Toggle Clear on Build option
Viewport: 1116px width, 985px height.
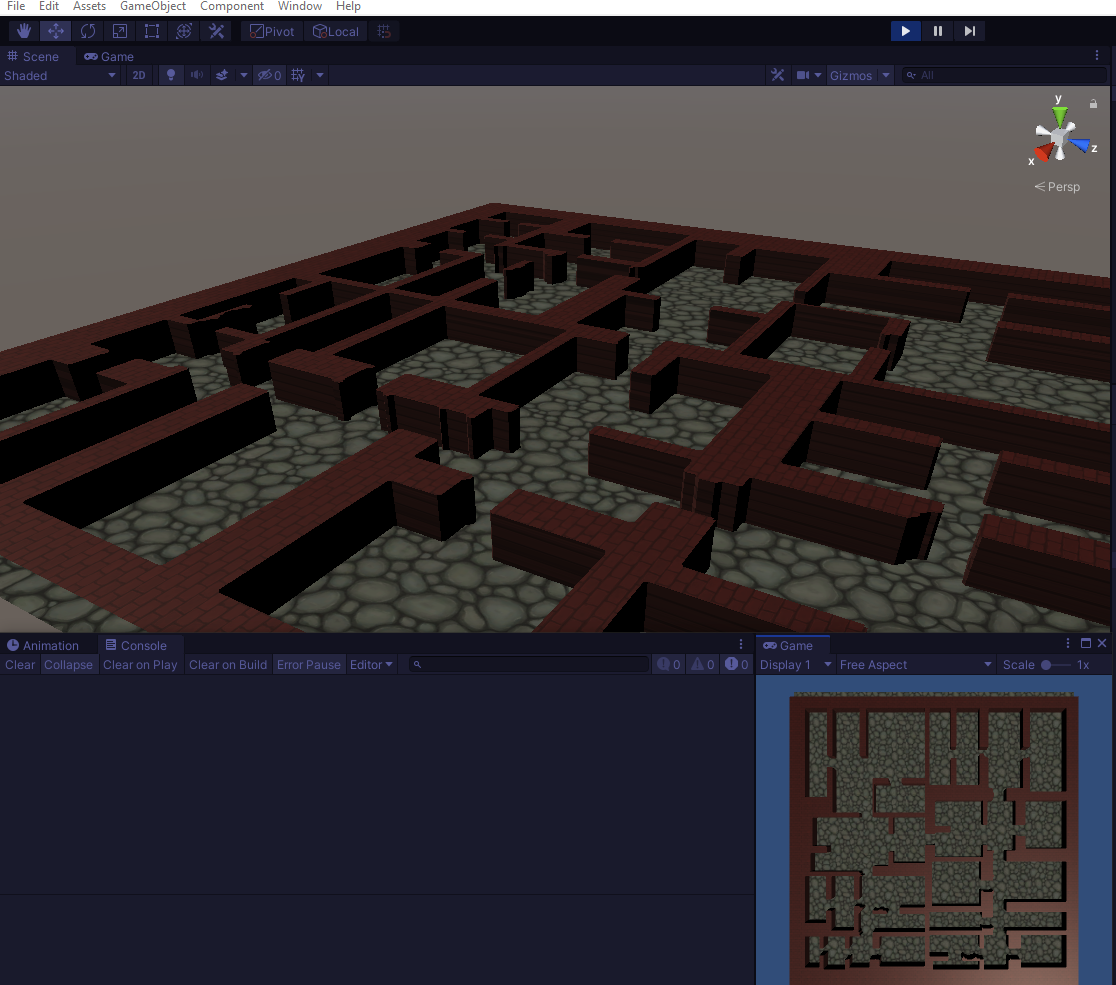pyautogui.click(x=228, y=665)
